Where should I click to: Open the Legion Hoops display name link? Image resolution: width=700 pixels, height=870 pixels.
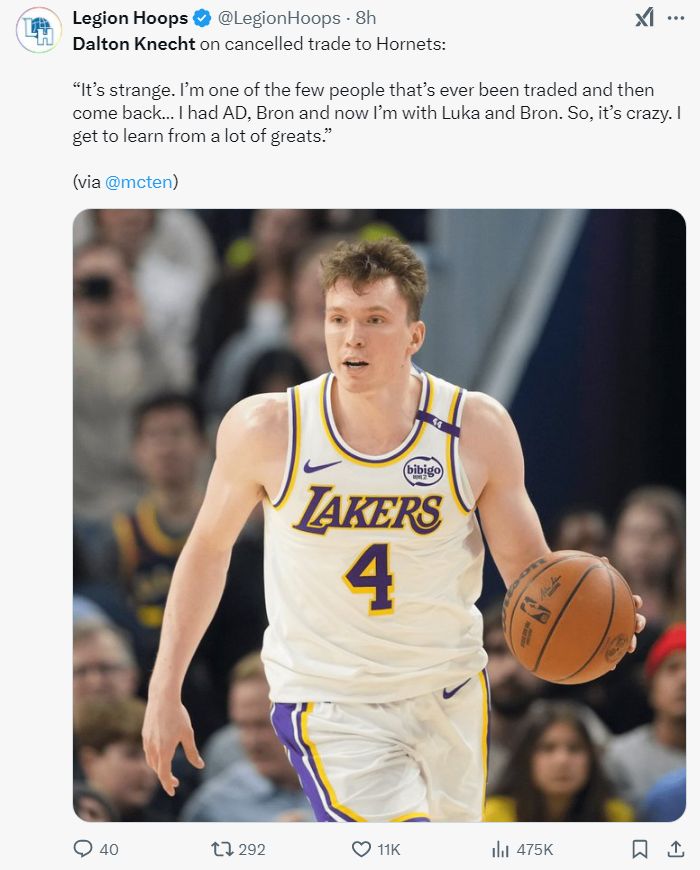pyautogui.click(x=130, y=18)
